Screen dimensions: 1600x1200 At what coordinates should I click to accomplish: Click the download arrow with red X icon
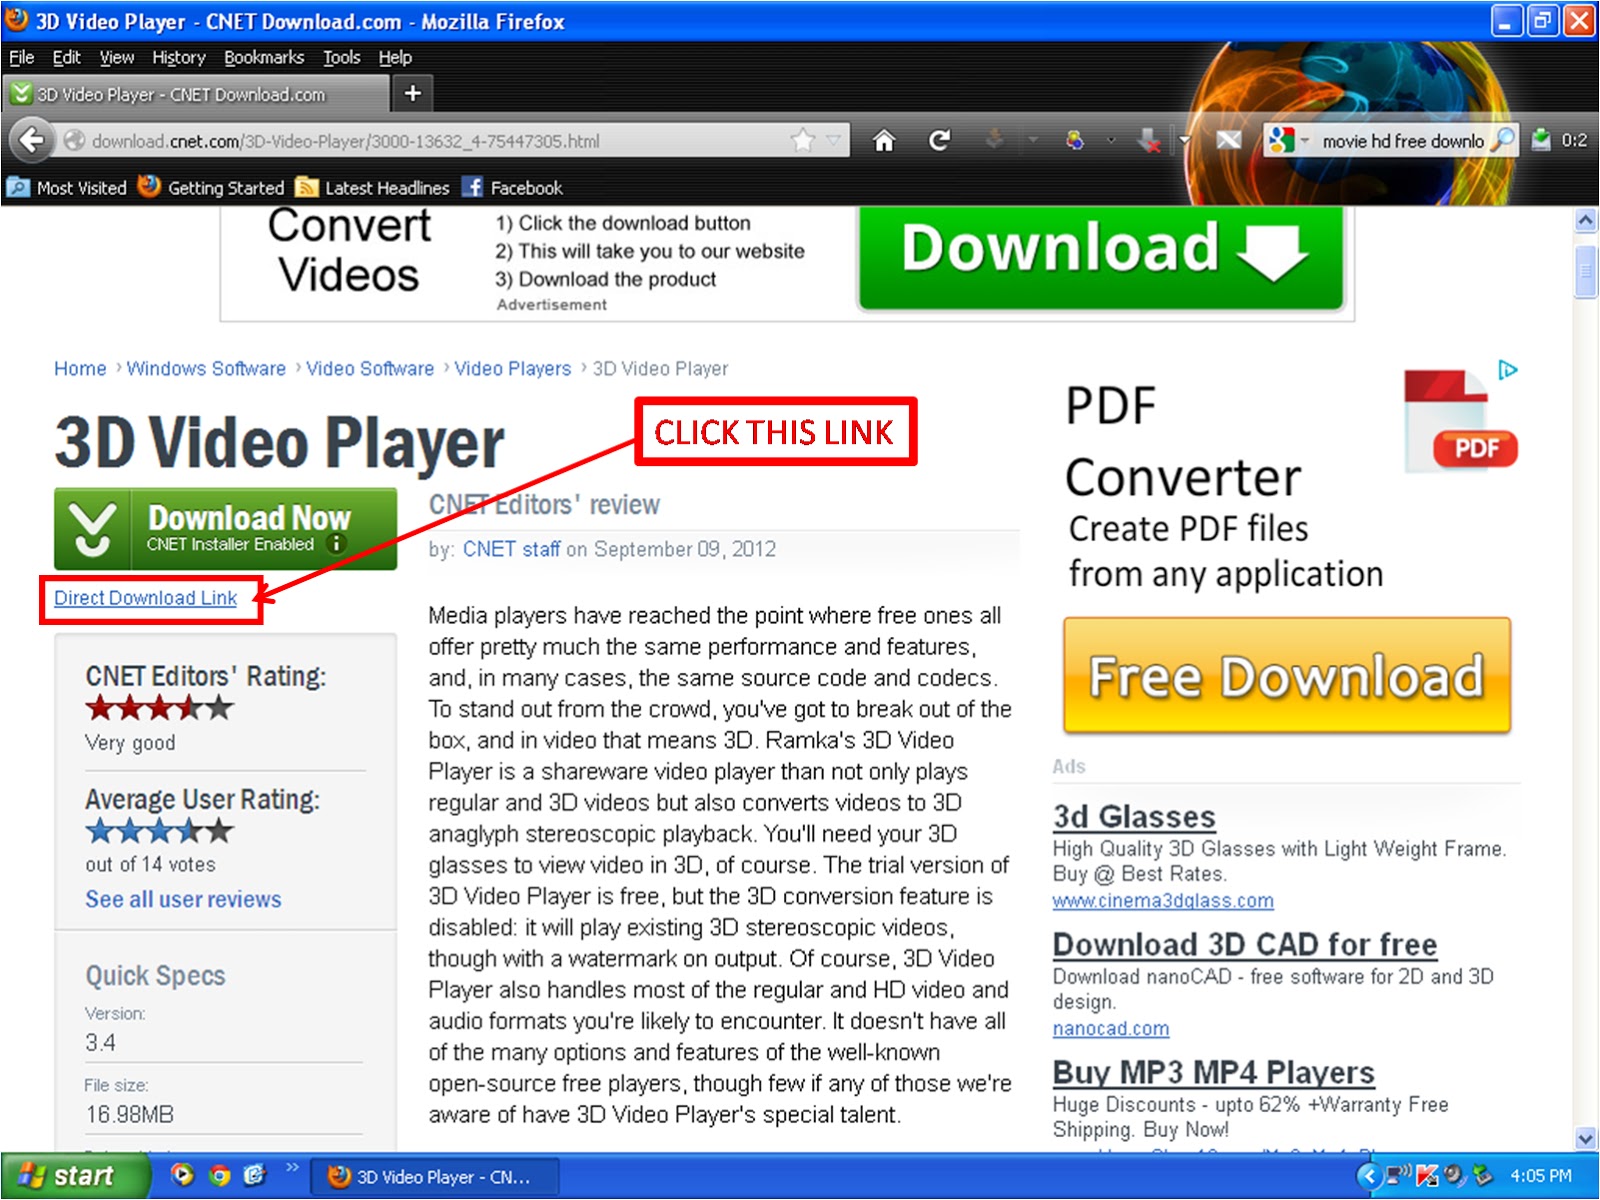coord(1149,141)
